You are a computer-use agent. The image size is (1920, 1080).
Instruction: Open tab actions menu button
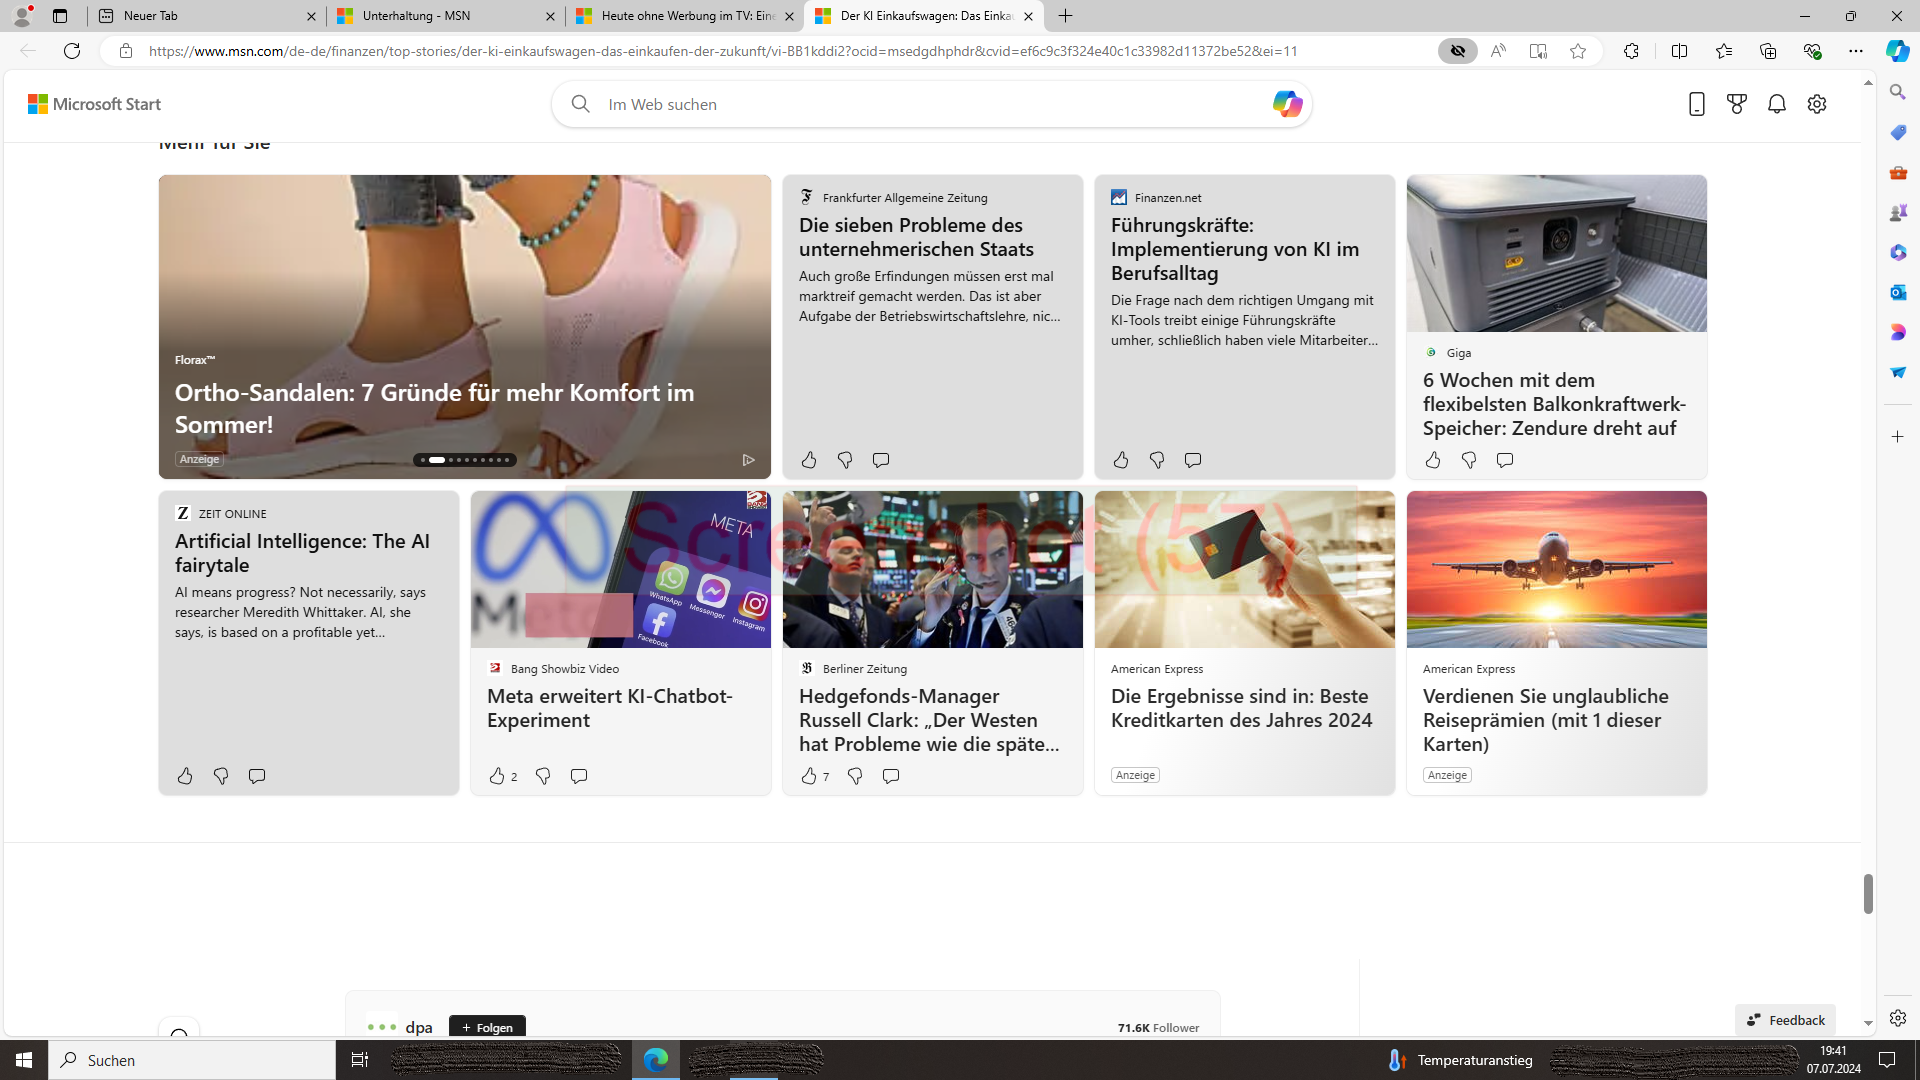(x=60, y=16)
